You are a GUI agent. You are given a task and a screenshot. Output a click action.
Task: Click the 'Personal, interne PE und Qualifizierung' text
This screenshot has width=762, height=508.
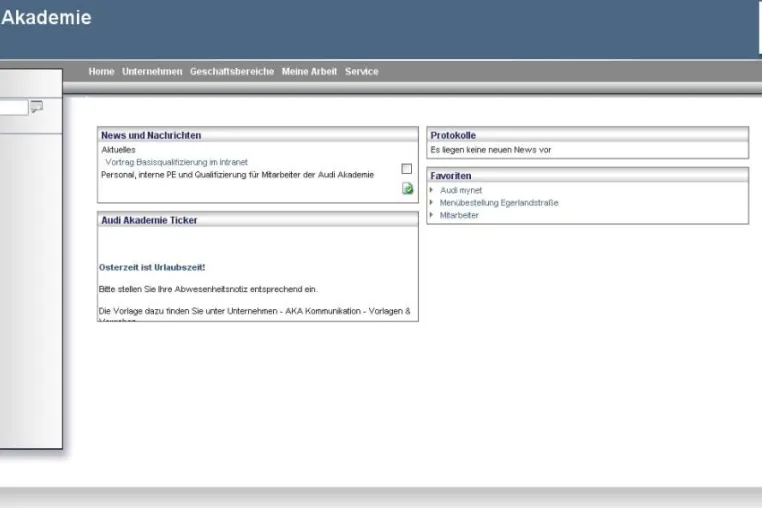238,175
